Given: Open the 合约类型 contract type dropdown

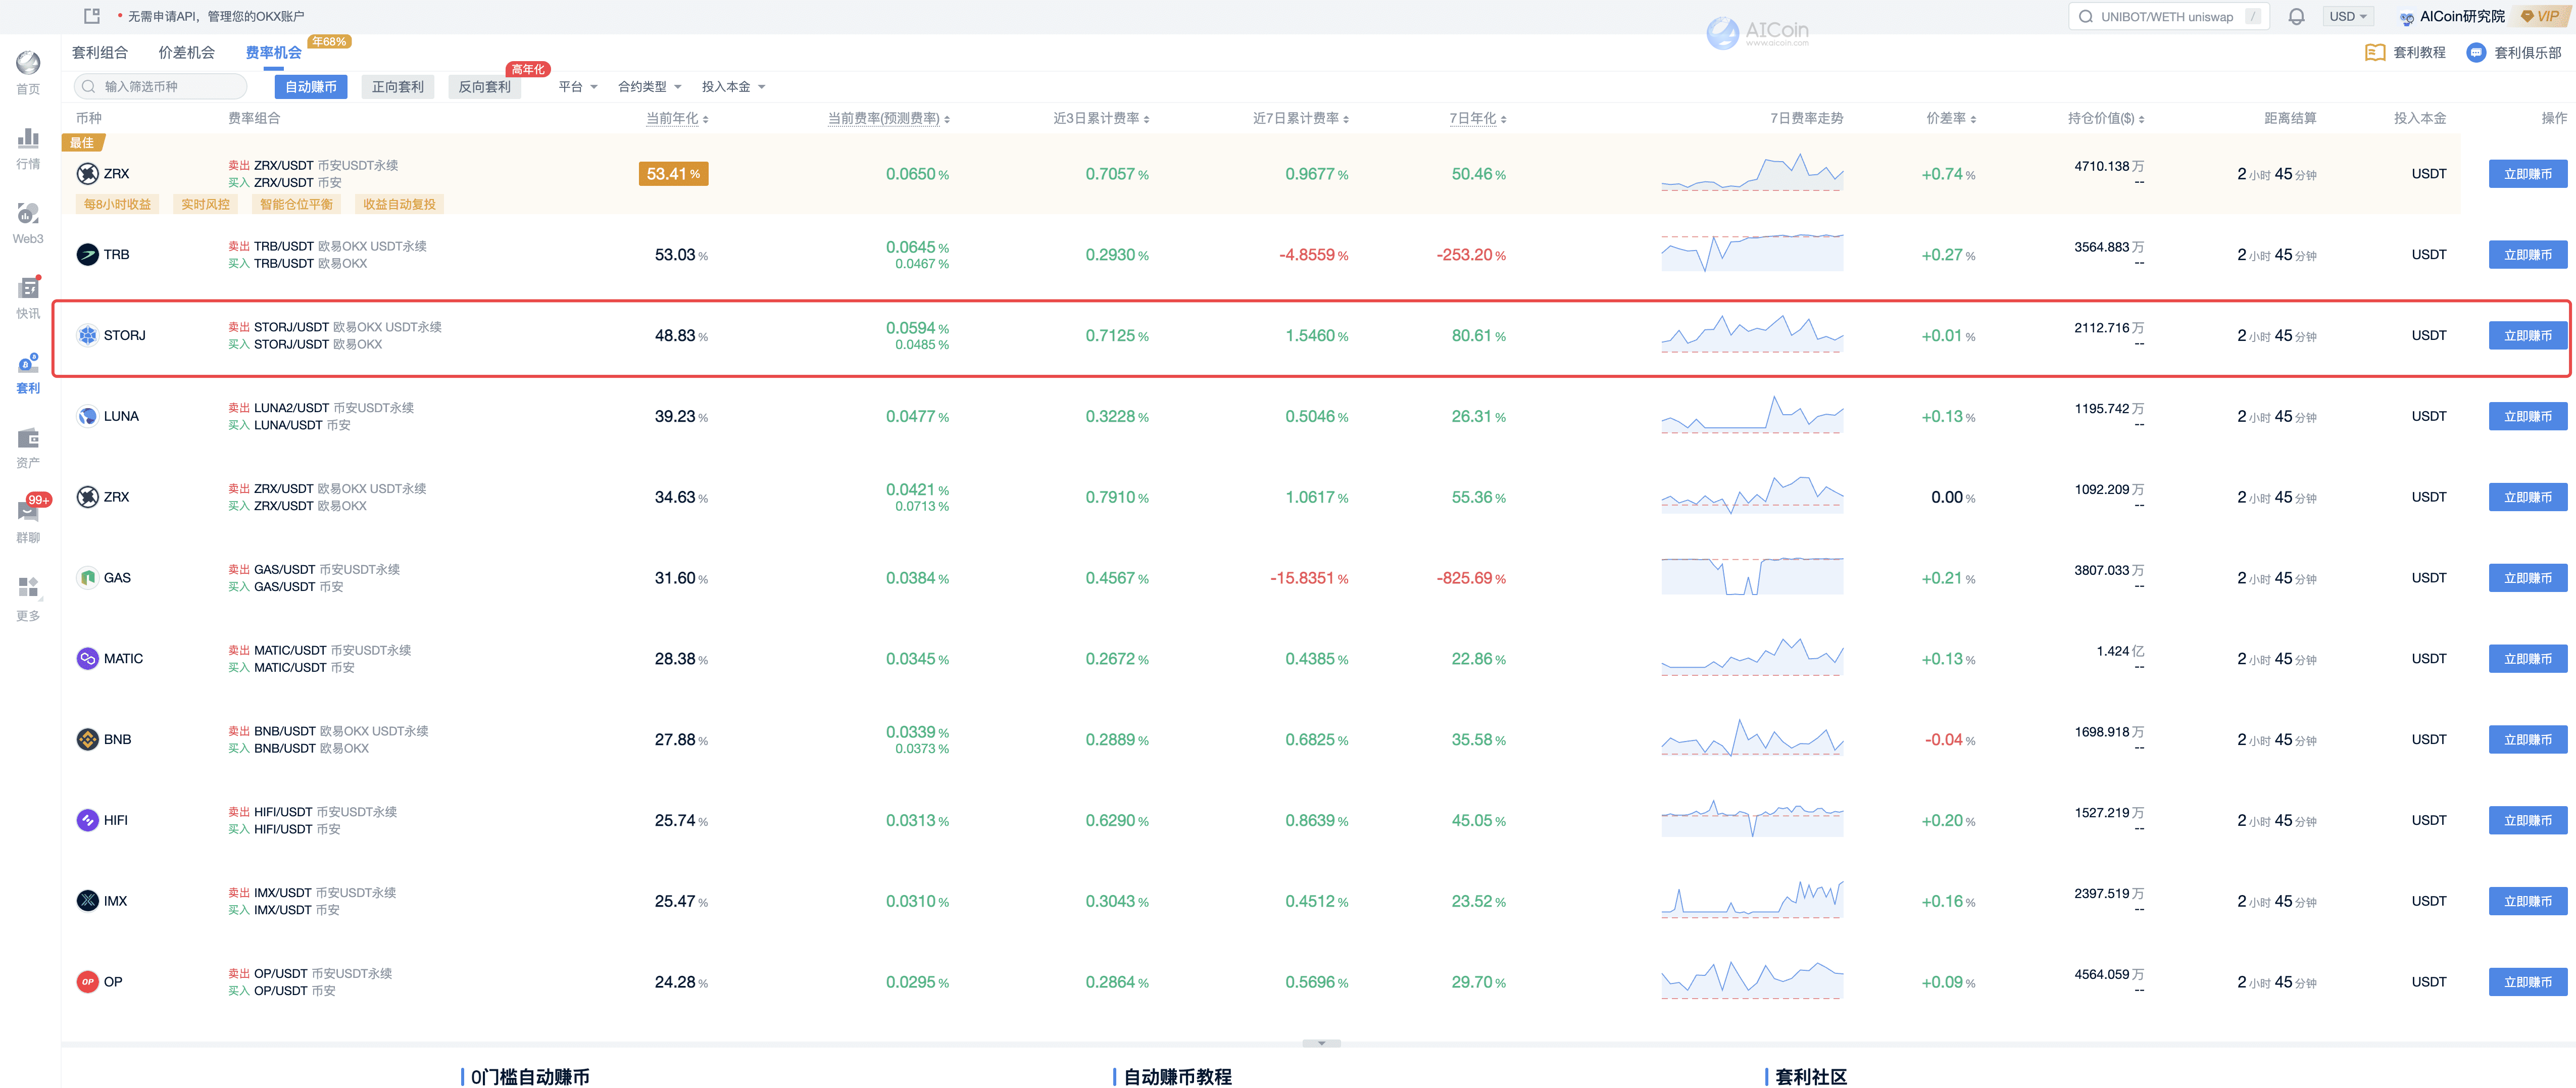Looking at the screenshot, I should coord(650,87).
